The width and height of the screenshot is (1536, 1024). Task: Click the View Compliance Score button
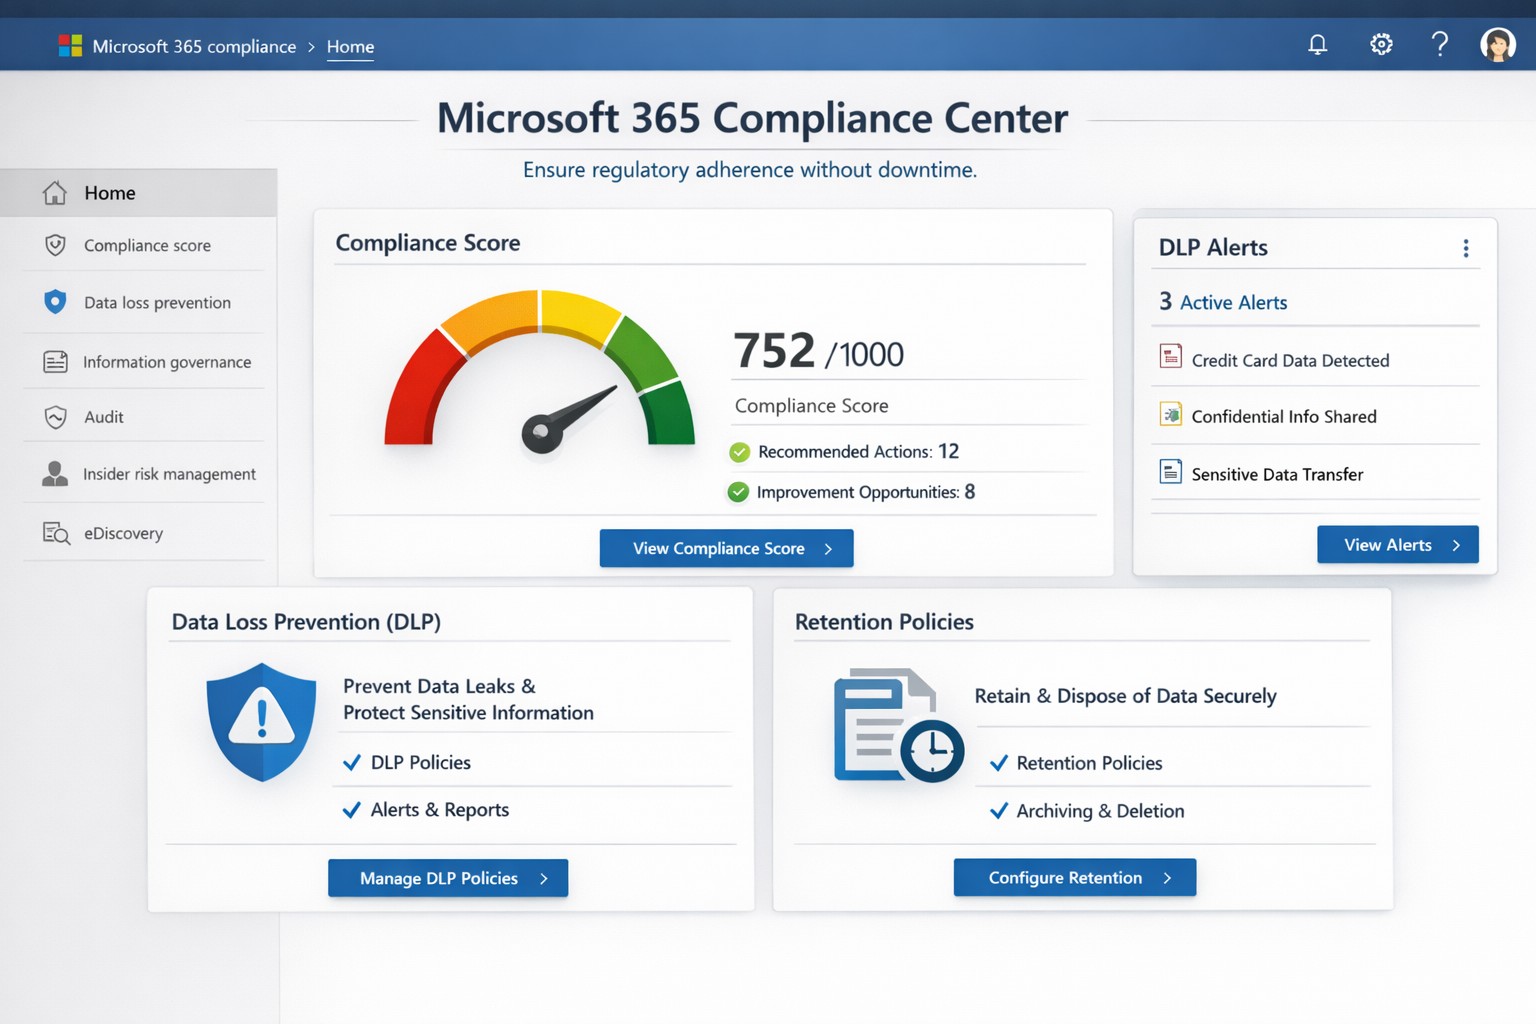726,548
